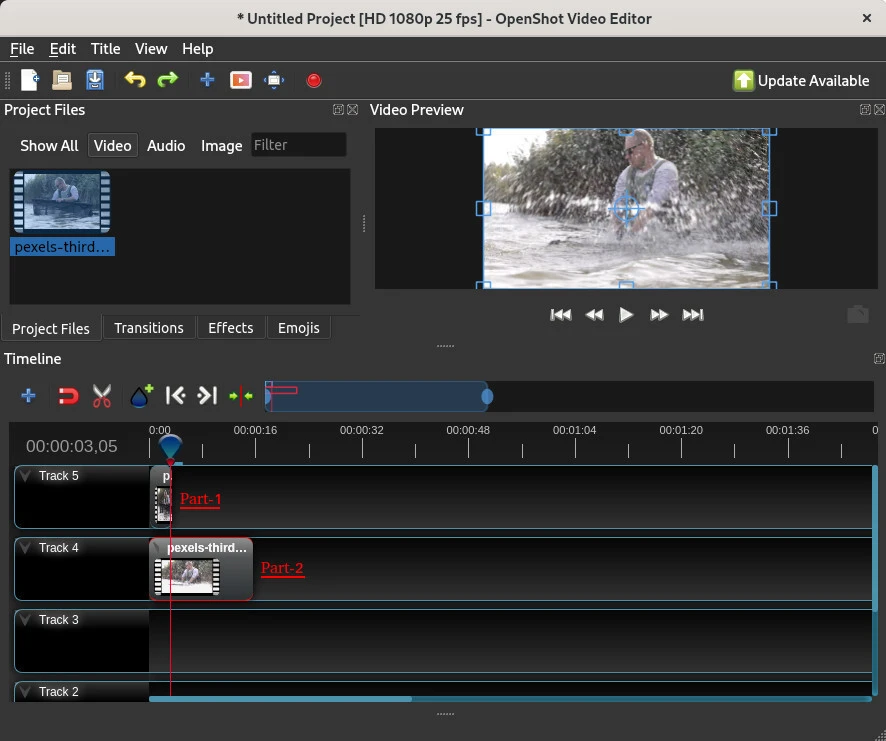Click the project files Filter input field
The height and width of the screenshot is (741, 886).
pos(298,145)
